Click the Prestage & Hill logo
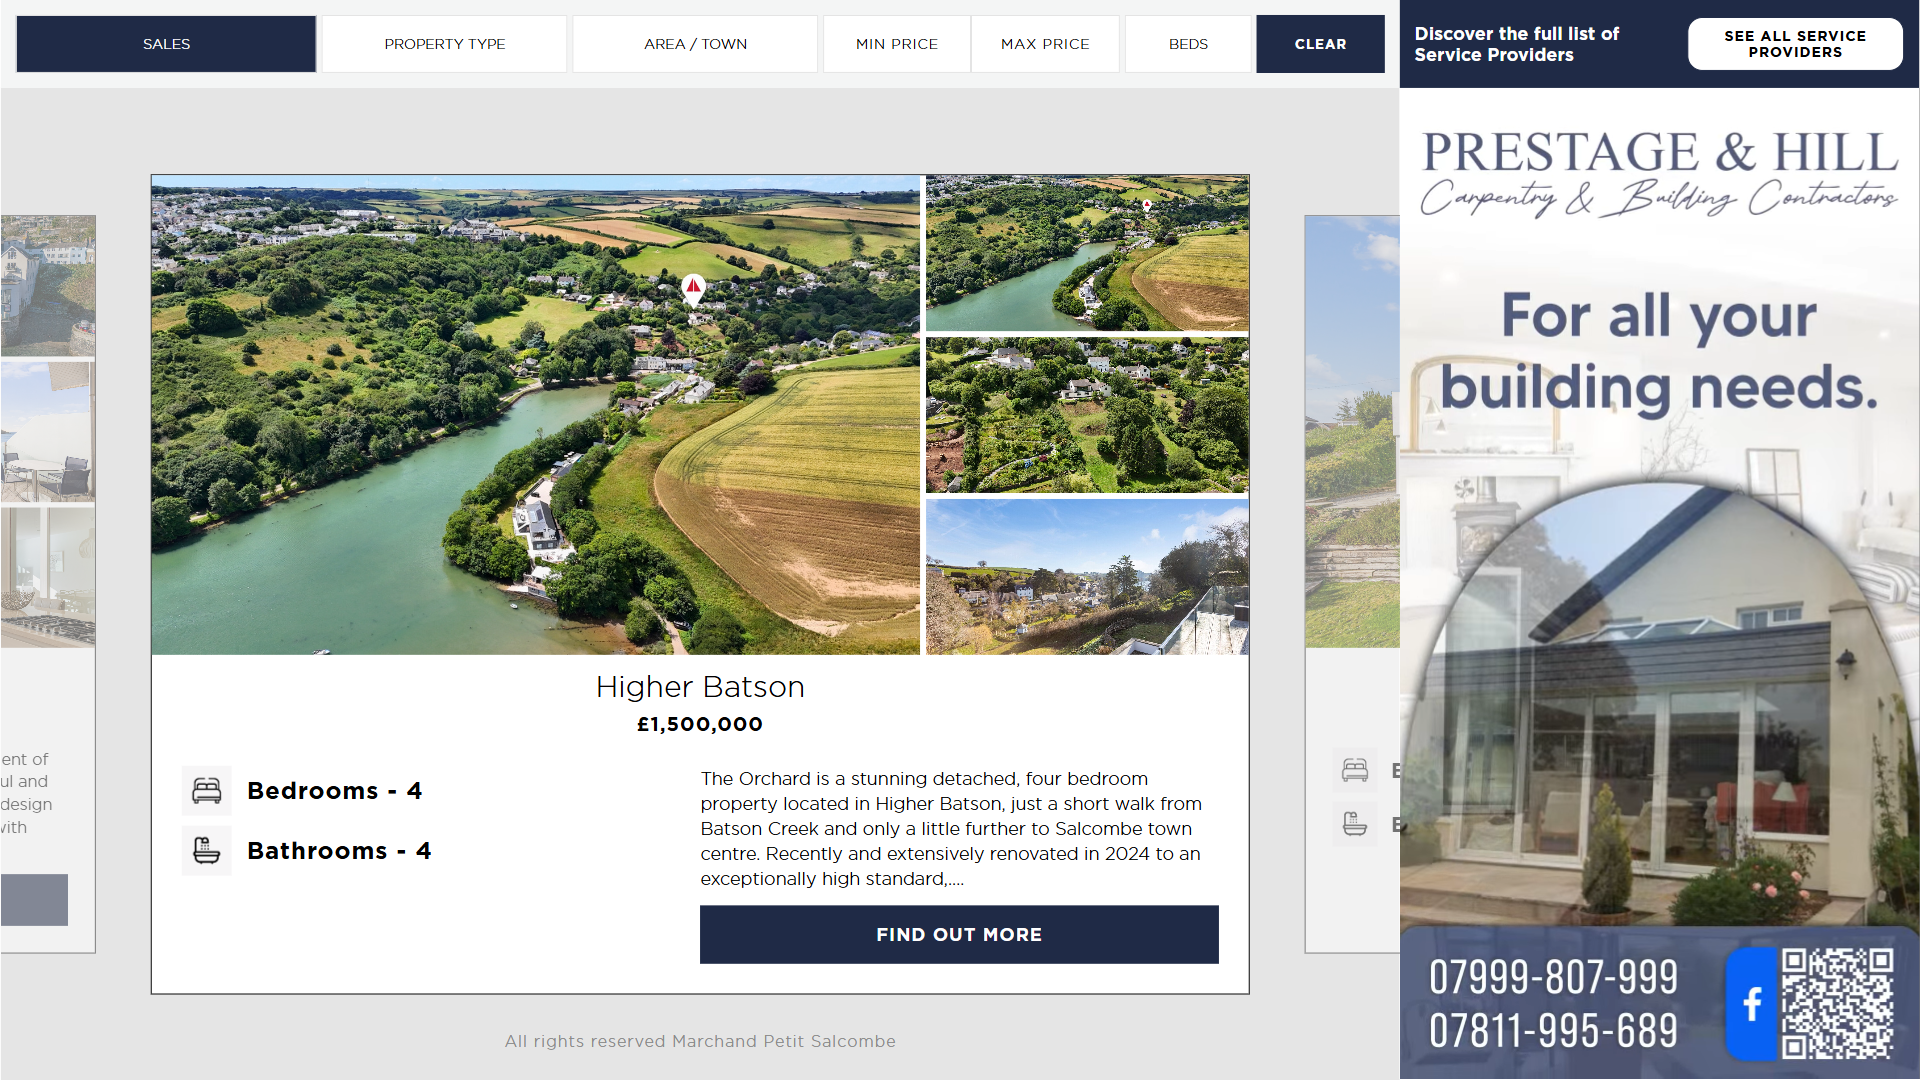This screenshot has height=1080, width=1920. click(x=1659, y=173)
